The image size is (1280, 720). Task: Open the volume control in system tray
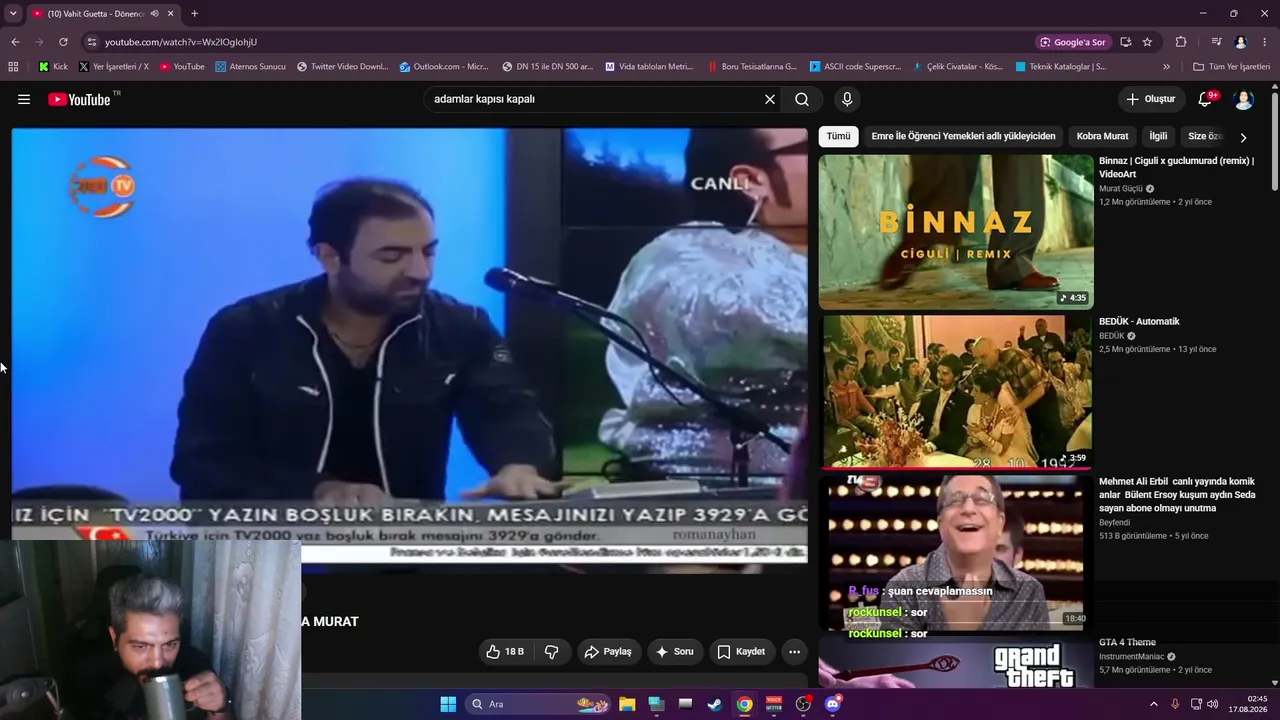[1213, 704]
